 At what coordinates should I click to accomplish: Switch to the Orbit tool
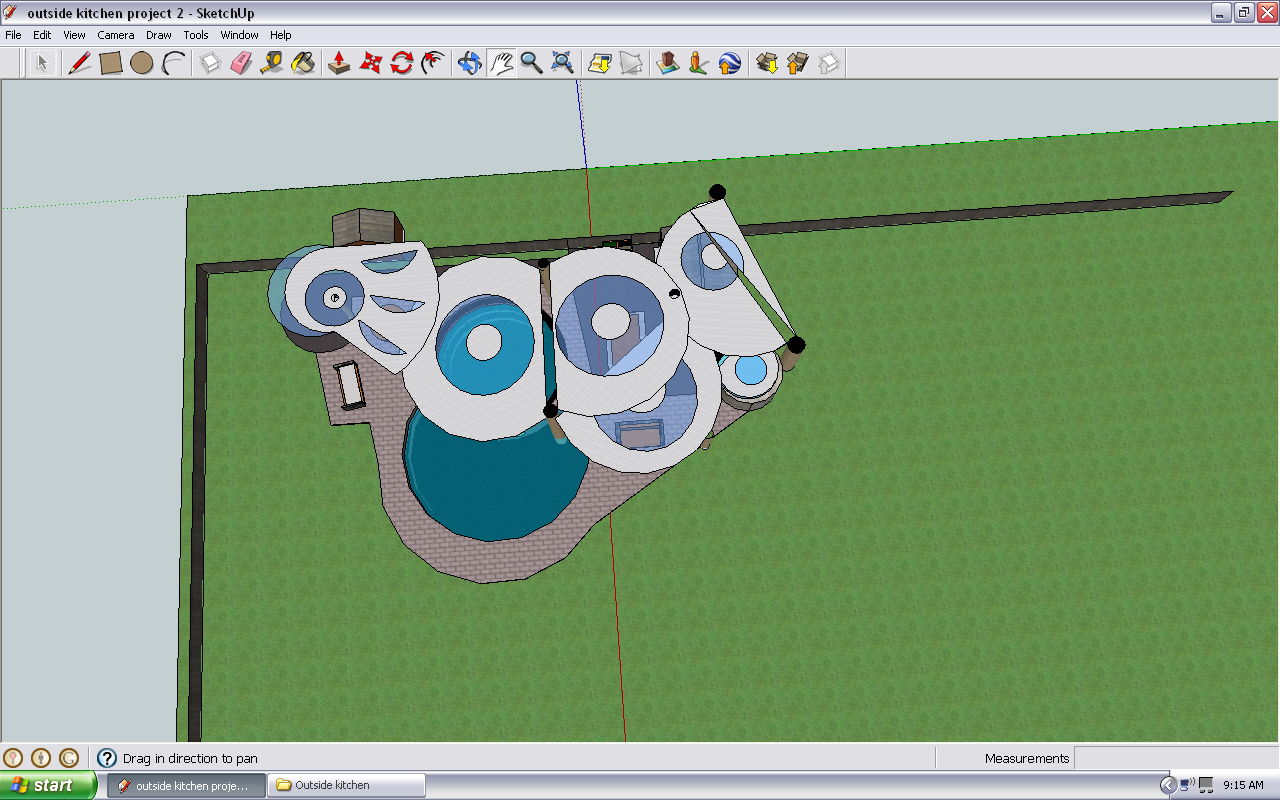(x=469, y=63)
